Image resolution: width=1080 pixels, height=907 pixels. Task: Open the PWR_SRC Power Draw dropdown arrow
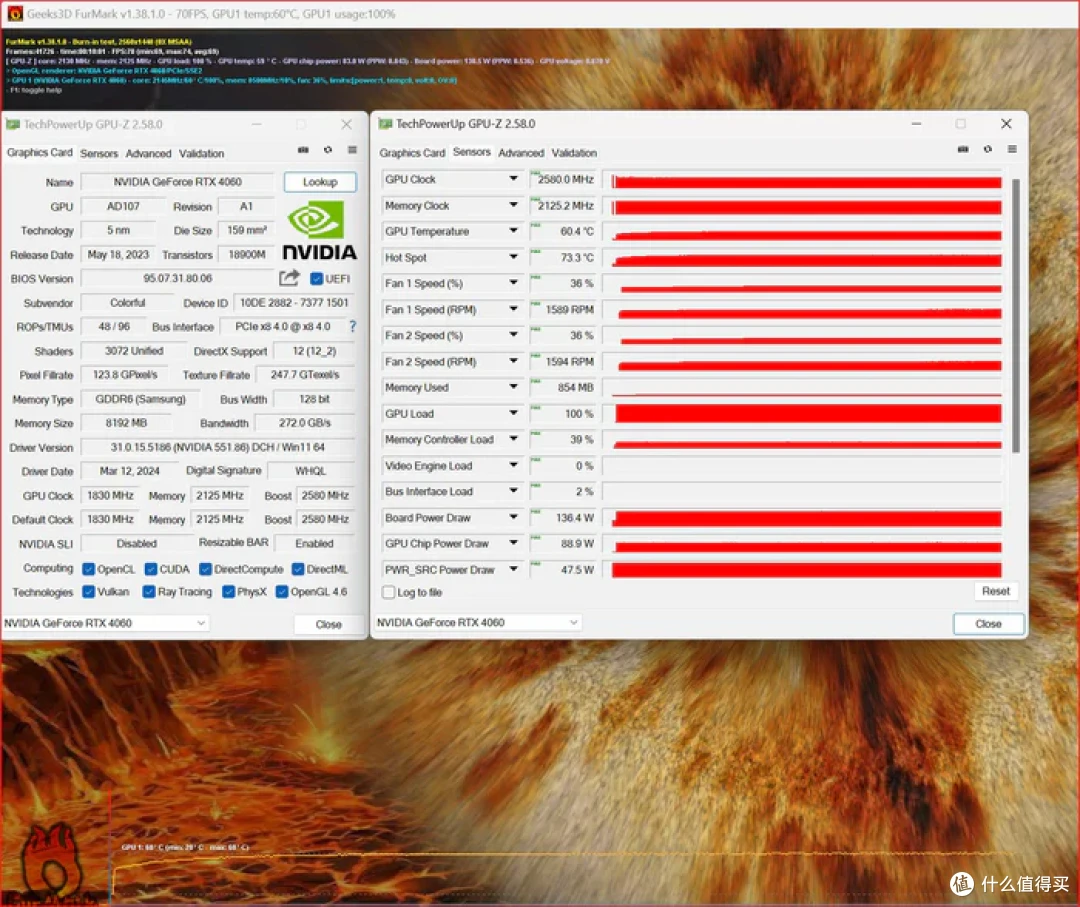coord(513,570)
